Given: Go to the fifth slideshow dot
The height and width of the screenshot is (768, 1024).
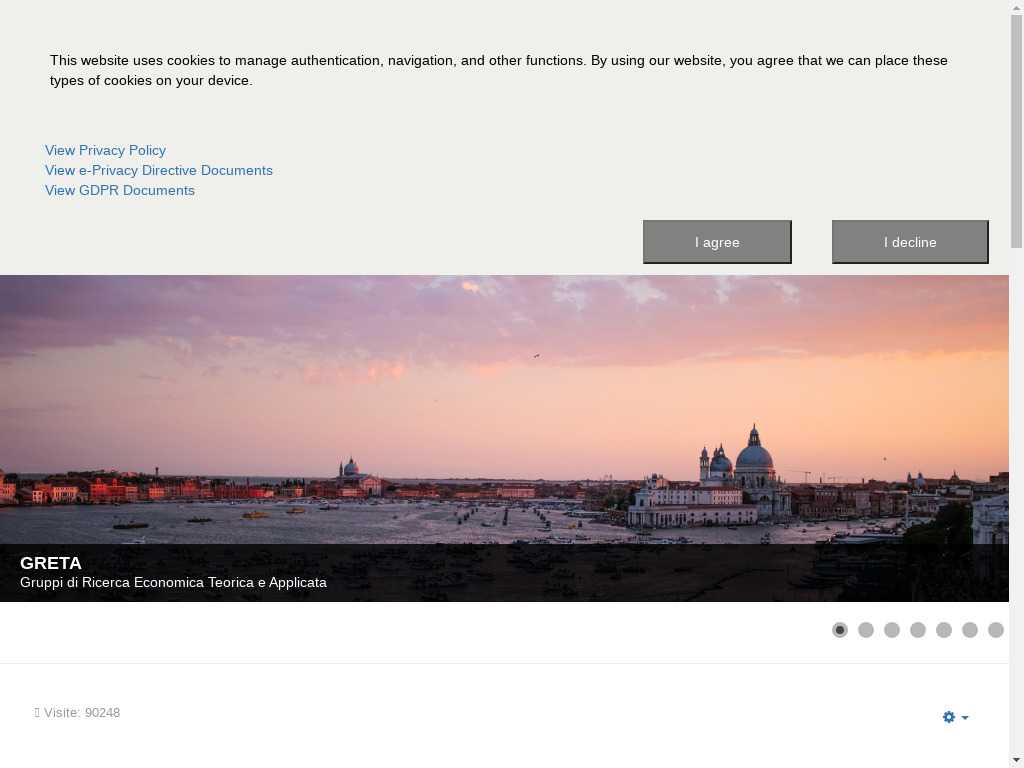Looking at the screenshot, I should (x=944, y=630).
